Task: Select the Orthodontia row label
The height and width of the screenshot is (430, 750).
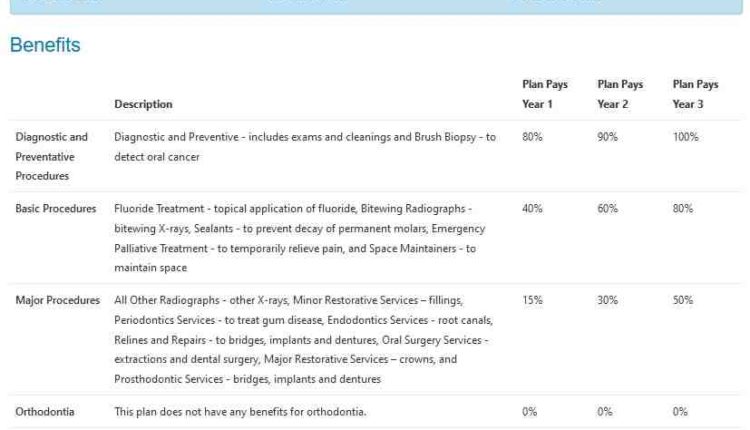Action: click(x=44, y=412)
